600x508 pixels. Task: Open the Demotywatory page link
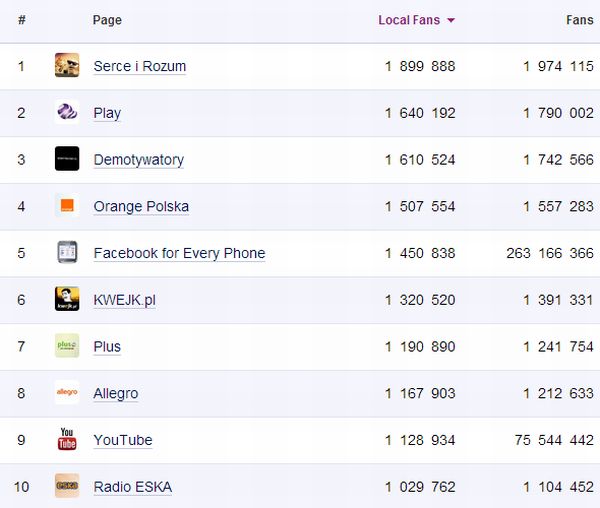pos(138,160)
